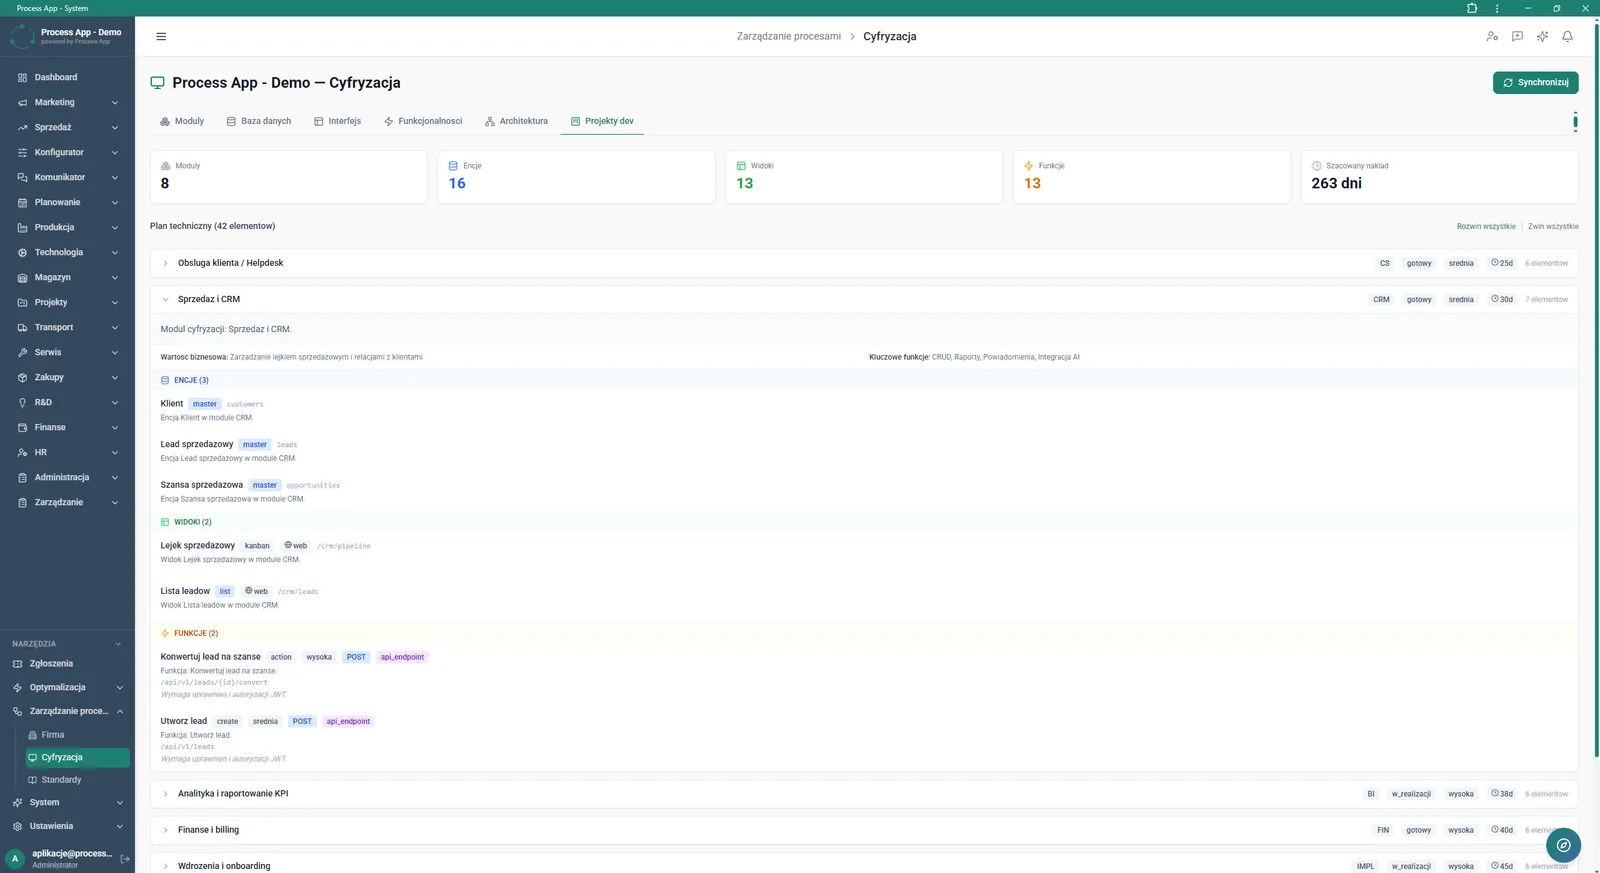Click the Dashboard sidebar icon
The height and width of the screenshot is (873, 1600).
(x=22, y=77)
